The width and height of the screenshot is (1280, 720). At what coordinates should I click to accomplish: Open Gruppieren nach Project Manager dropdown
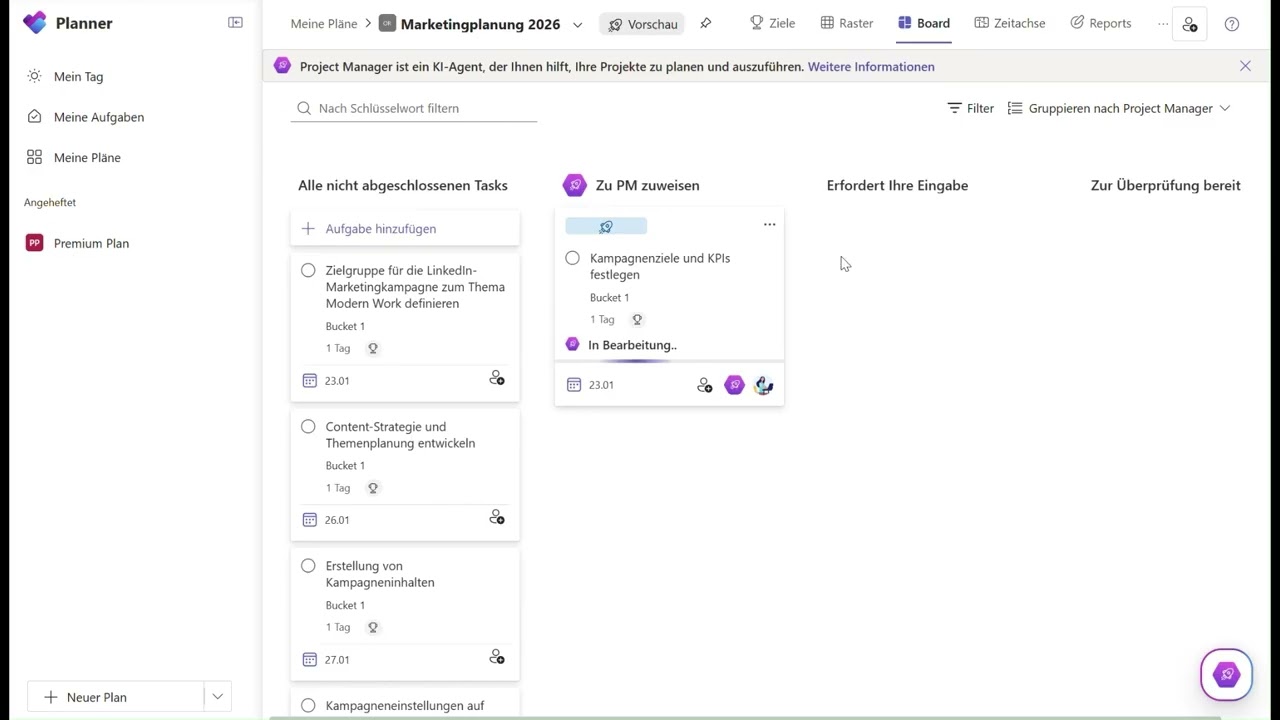(1119, 108)
